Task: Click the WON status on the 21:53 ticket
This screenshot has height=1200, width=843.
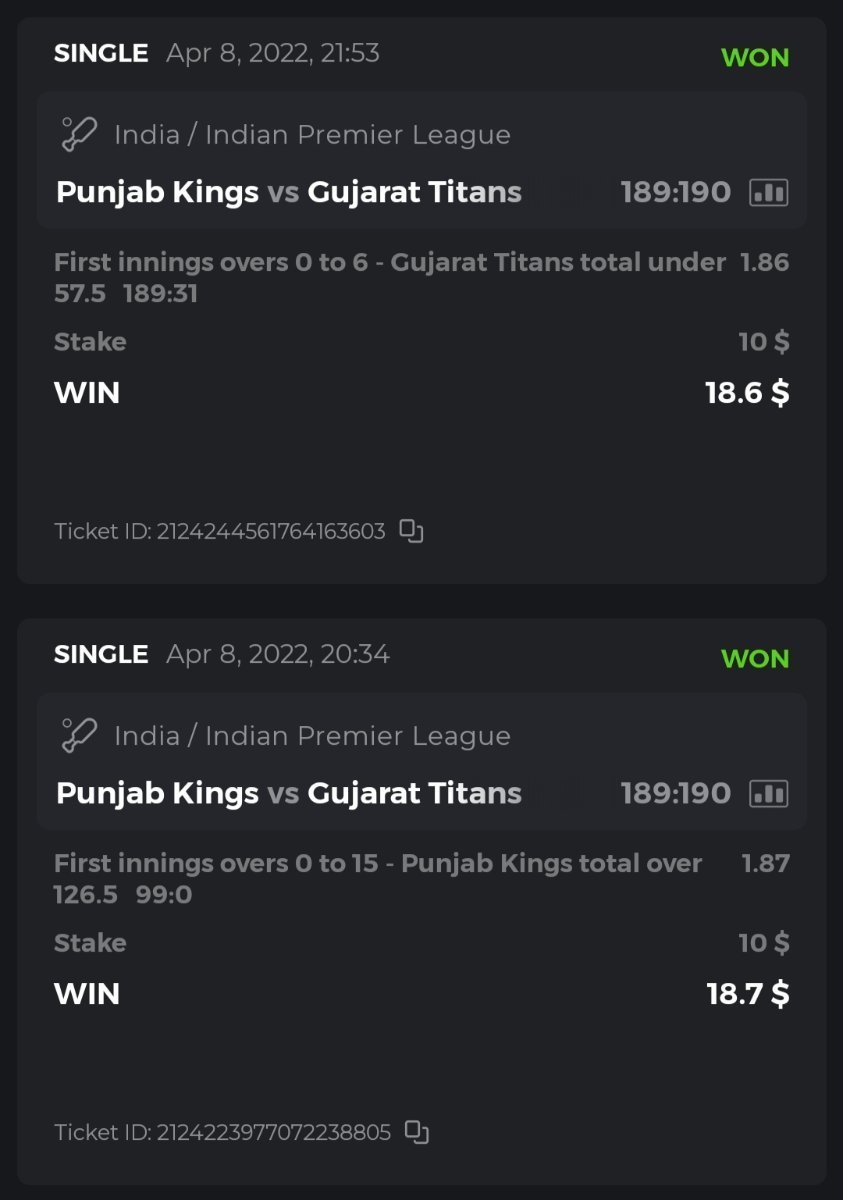Action: (755, 58)
